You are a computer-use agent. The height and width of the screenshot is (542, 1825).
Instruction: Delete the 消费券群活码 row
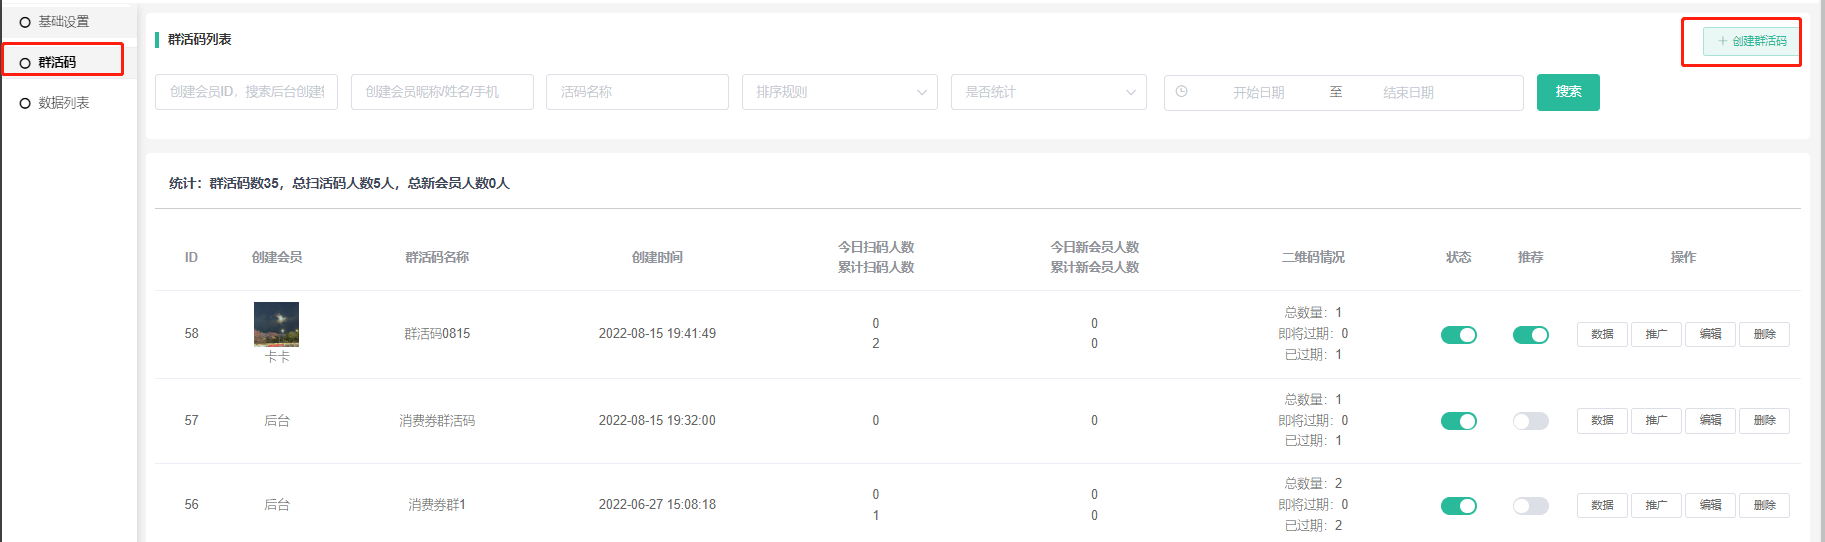[1764, 420]
